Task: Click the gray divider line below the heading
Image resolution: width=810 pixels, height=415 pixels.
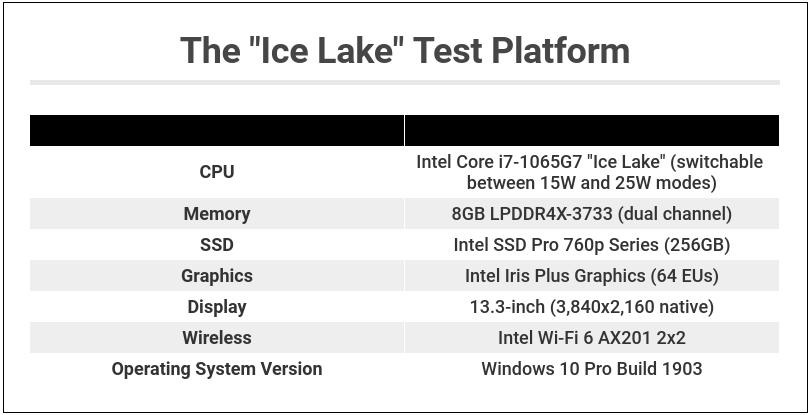Action: (404, 82)
